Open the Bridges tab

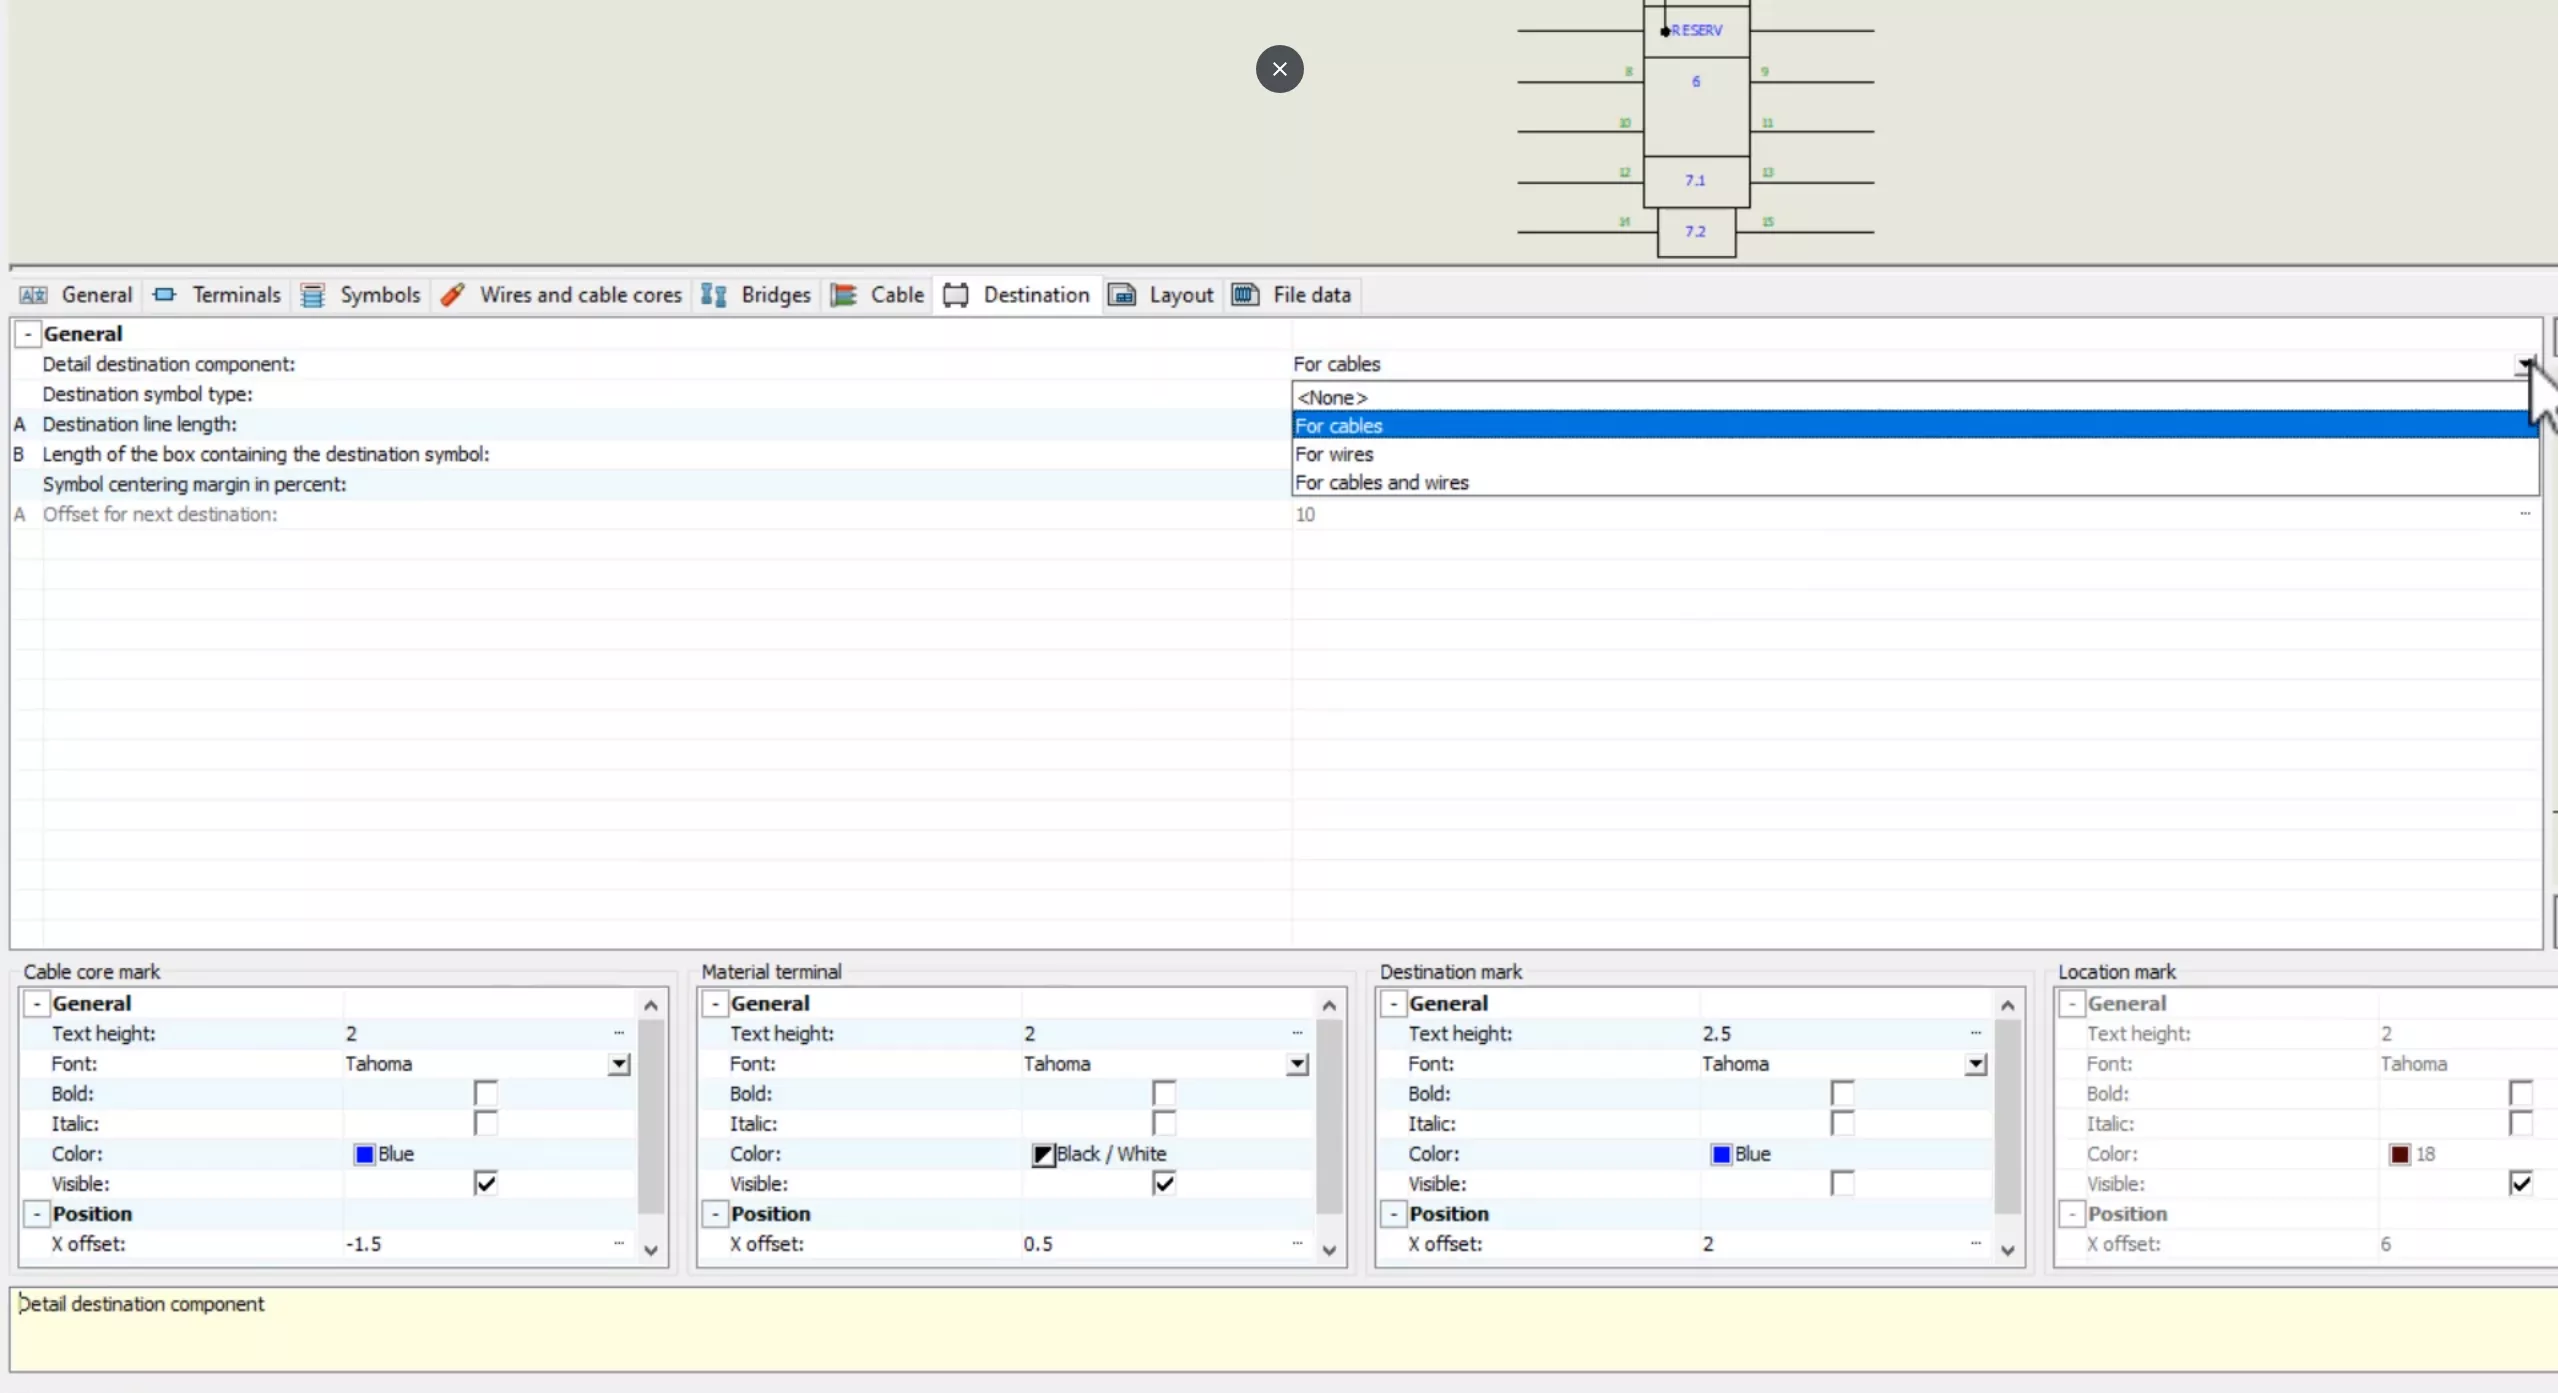(x=756, y=295)
